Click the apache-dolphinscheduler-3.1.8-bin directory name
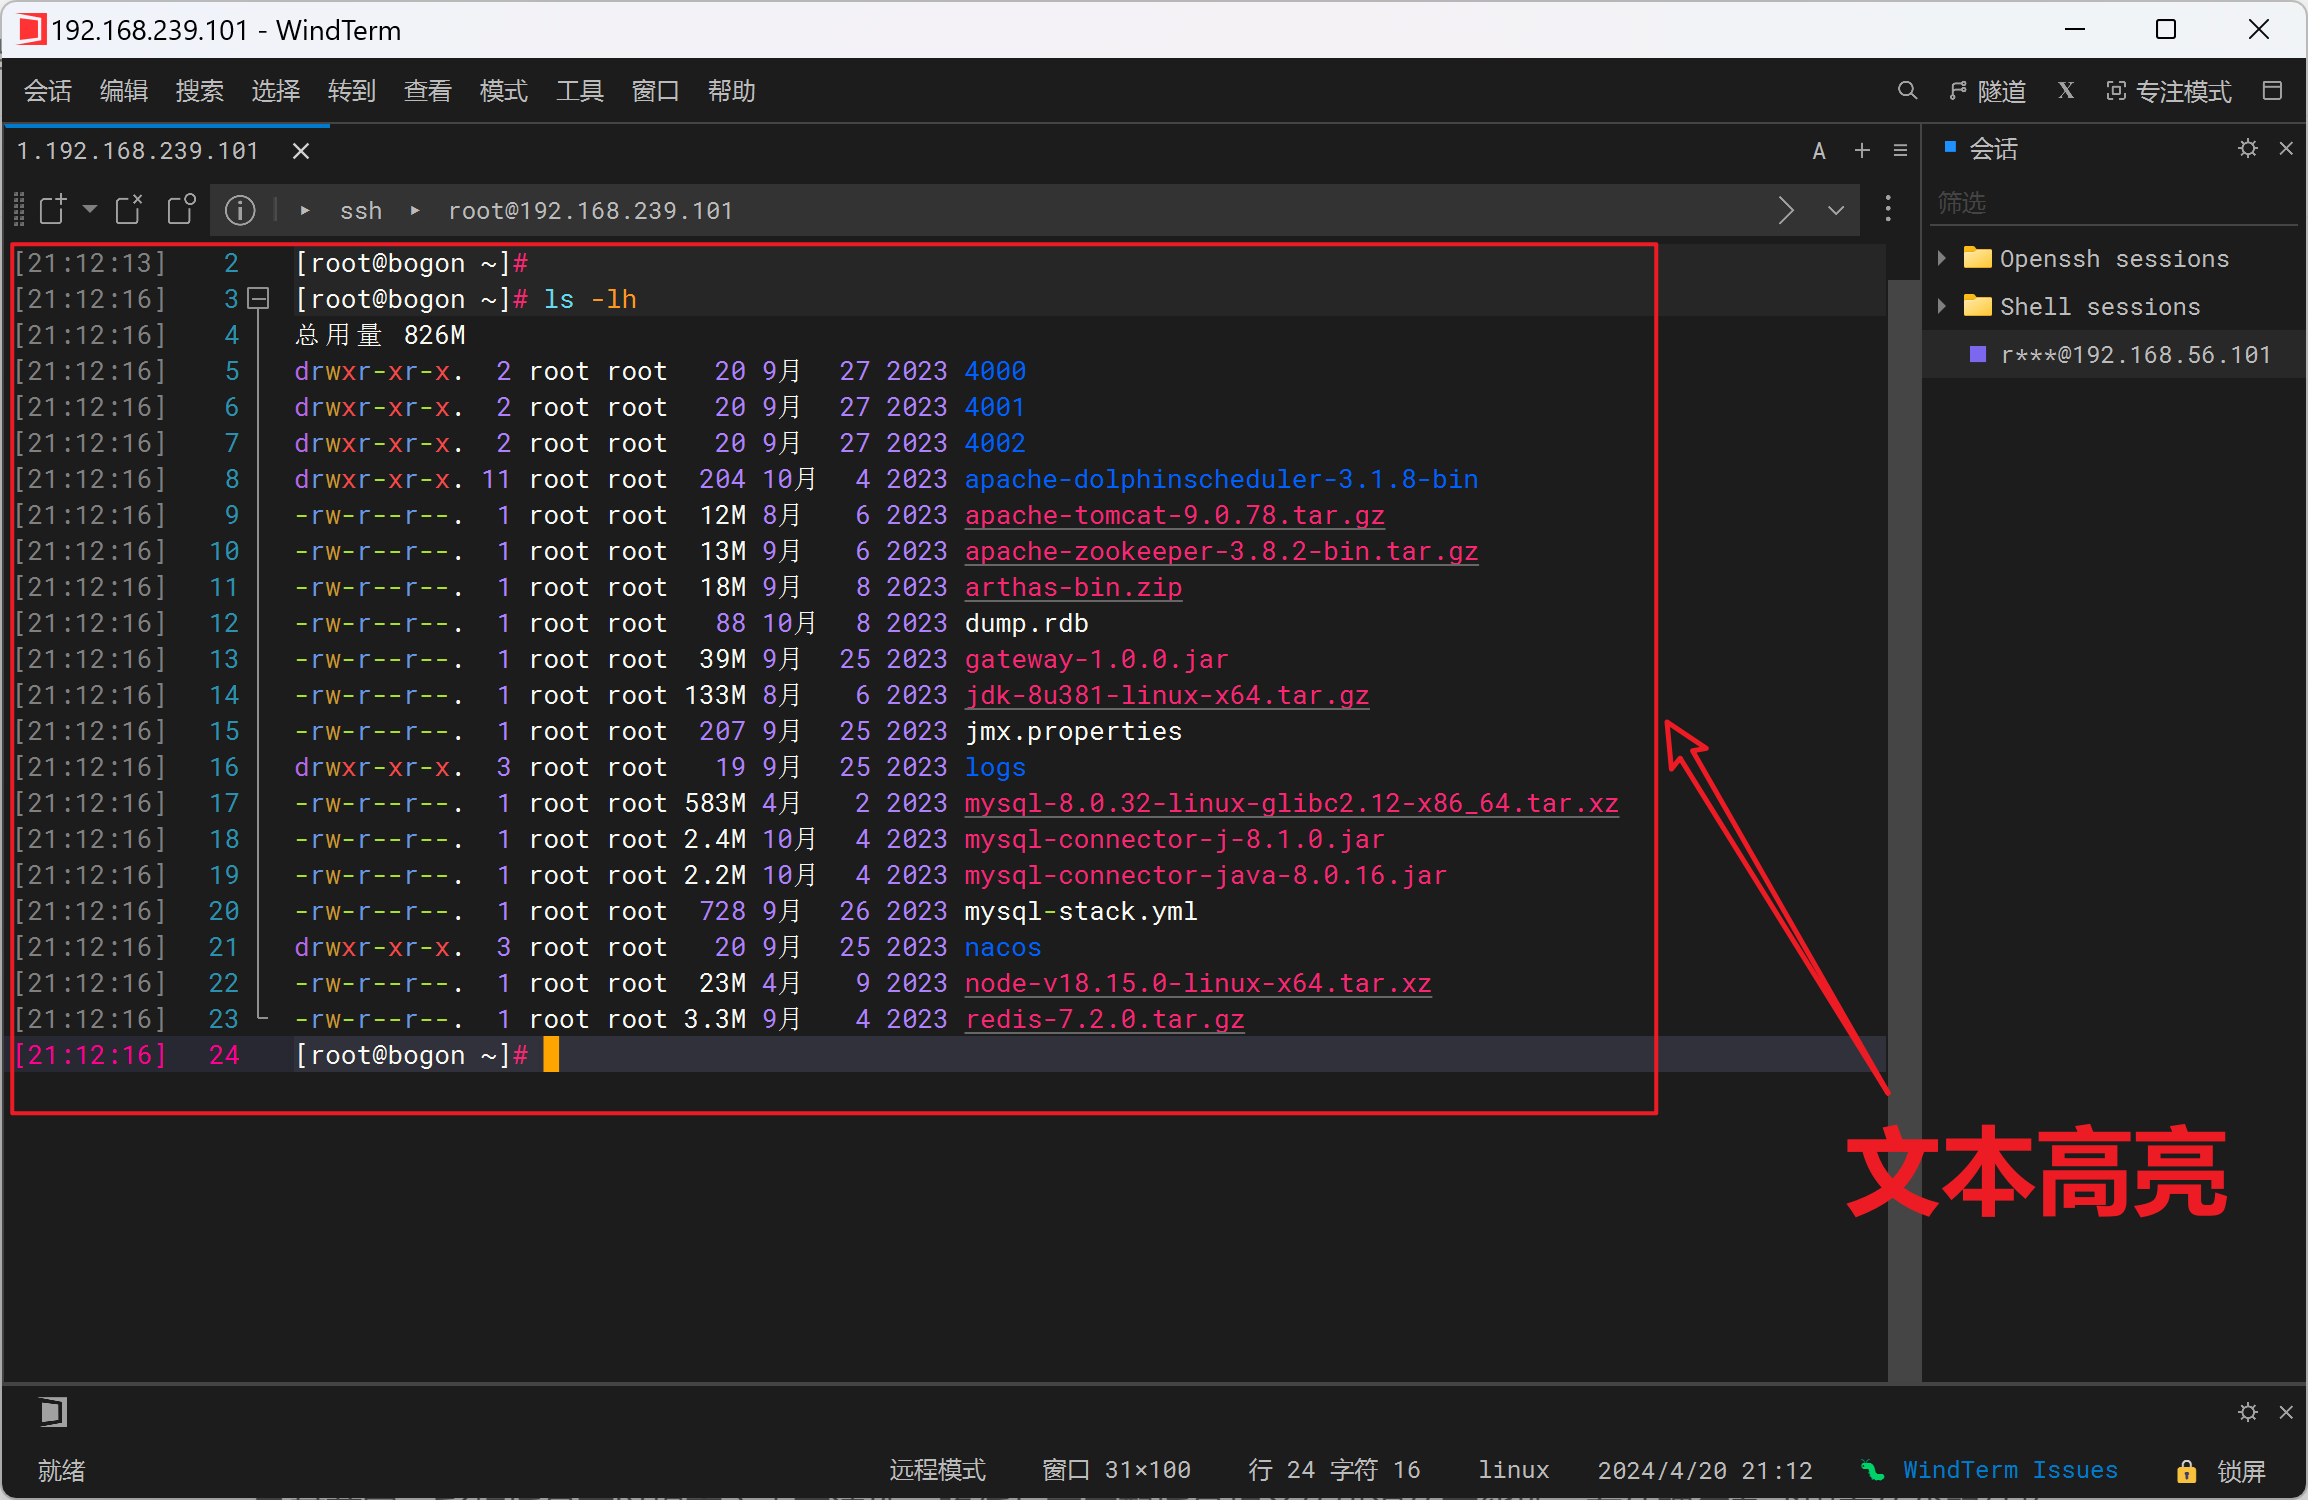The height and width of the screenshot is (1500, 2308). [x=1221, y=479]
